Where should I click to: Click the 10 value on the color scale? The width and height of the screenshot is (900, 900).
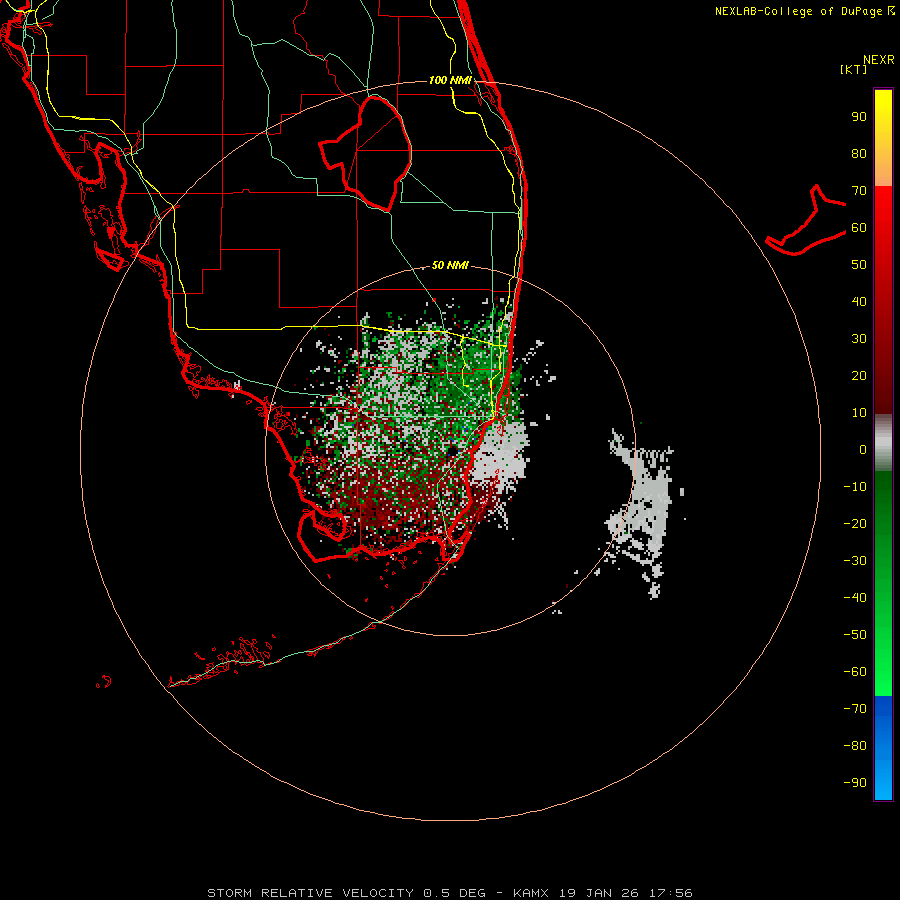coord(859,413)
